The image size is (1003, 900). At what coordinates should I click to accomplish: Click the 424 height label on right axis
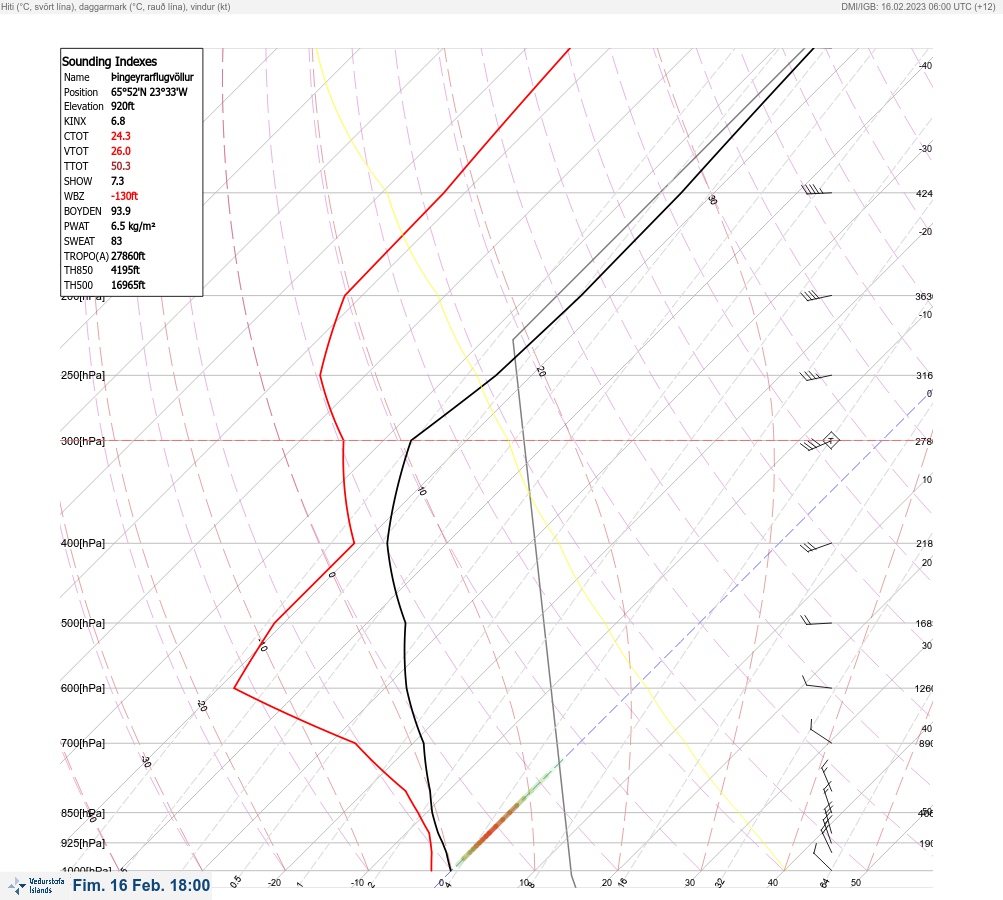[x=924, y=193]
